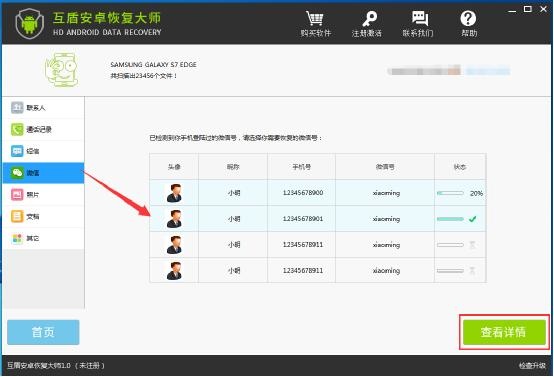
Task: Select the orange document sidebar item
Action: point(43,217)
